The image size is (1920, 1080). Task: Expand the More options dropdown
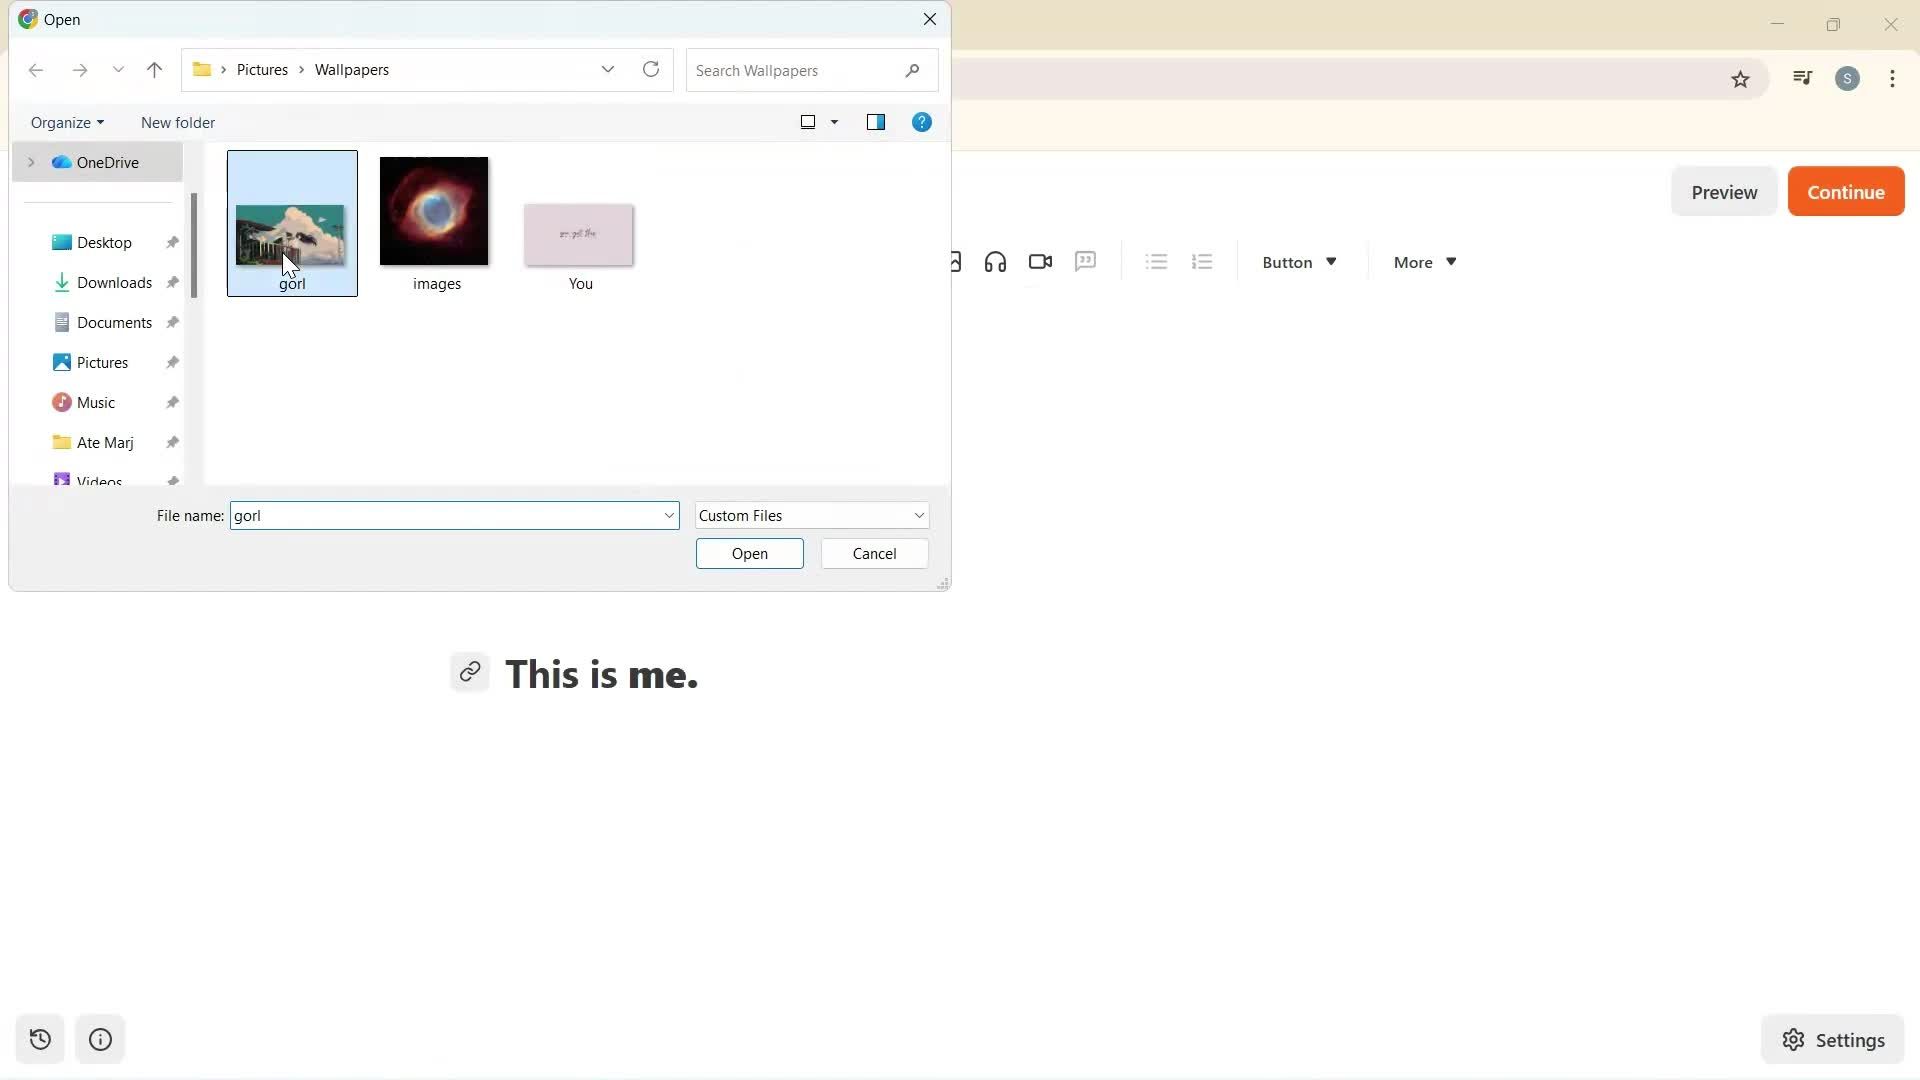1422,262
